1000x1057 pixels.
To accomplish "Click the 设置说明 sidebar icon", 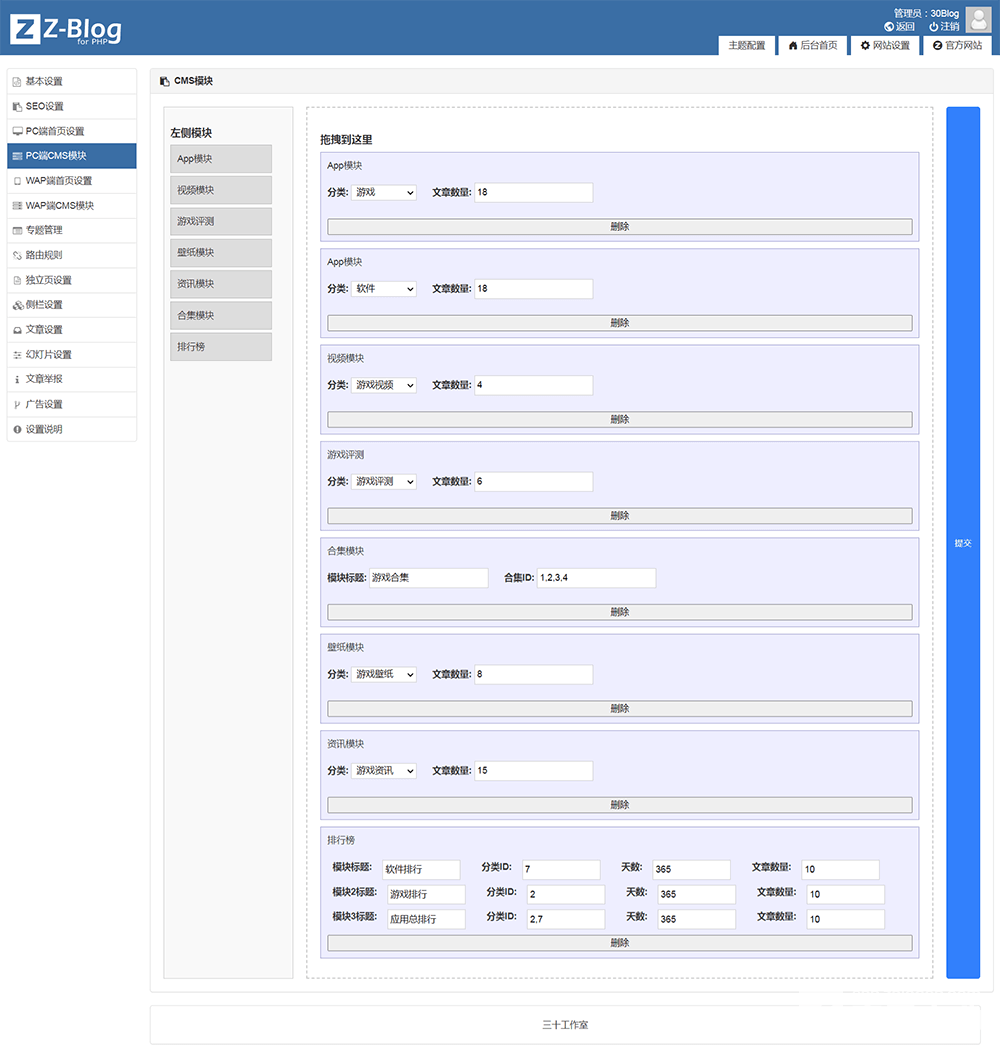I will pos(18,429).
